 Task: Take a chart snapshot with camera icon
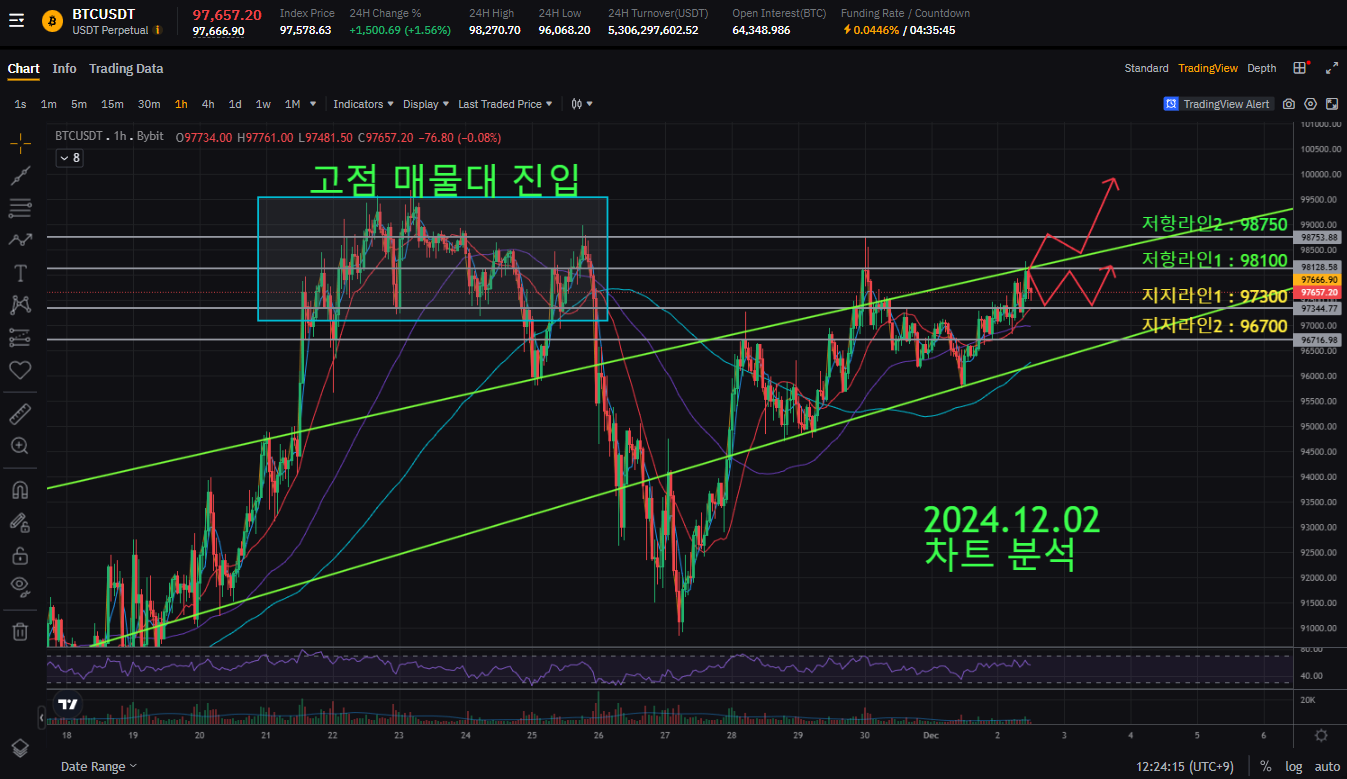click(x=1288, y=104)
